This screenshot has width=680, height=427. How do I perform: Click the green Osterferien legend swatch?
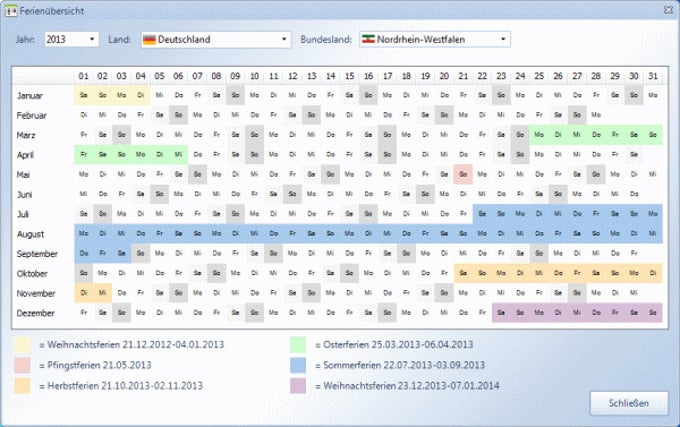[x=298, y=345]
